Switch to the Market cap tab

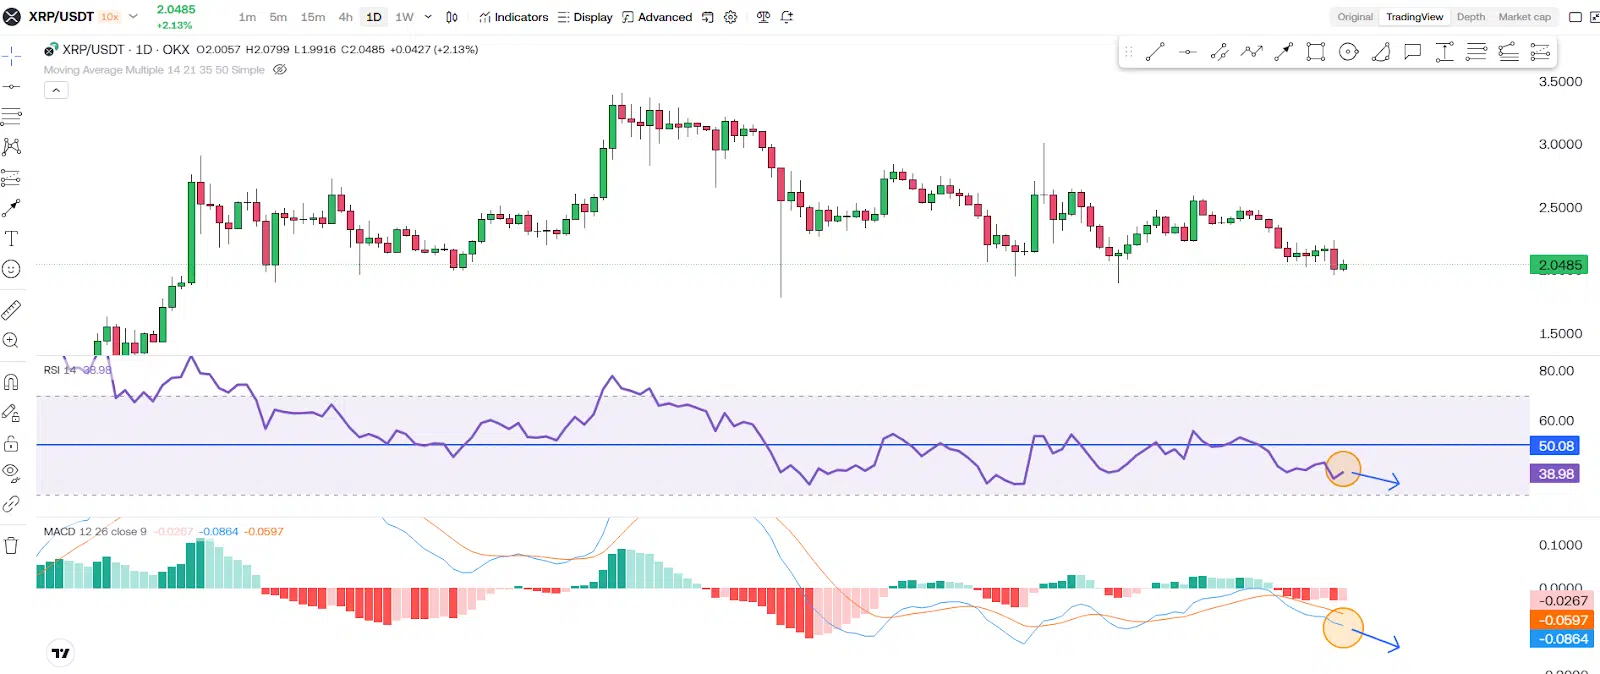pos(1524,17)
